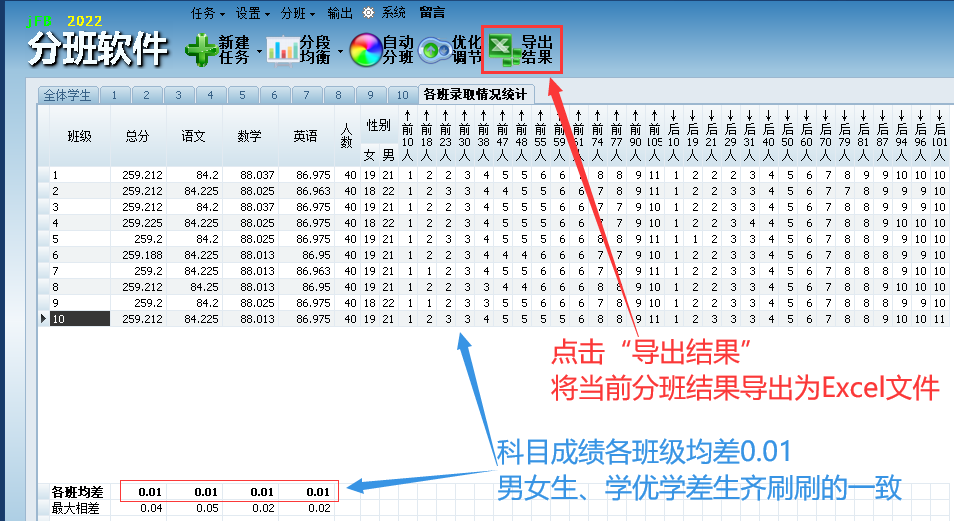Click the 优化调节 toolbar icon

click(x=434, y=50)
